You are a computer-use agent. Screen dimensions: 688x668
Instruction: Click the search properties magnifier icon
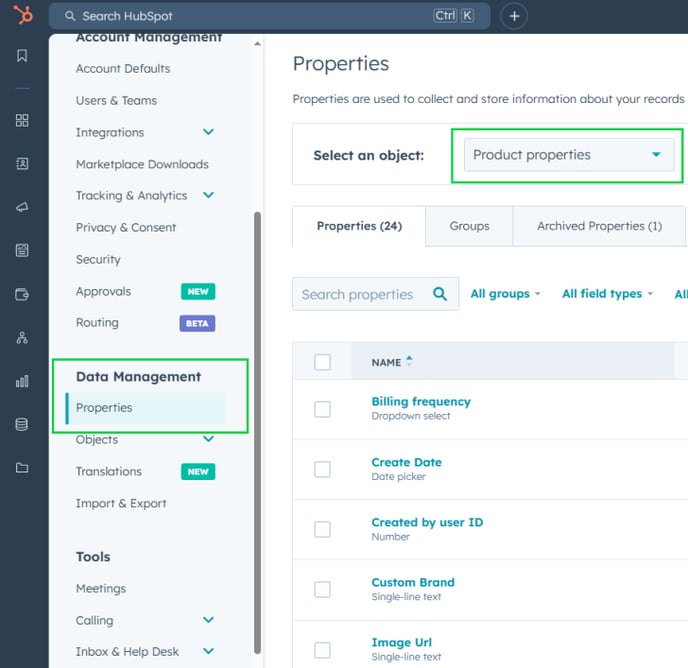[440, 294]
